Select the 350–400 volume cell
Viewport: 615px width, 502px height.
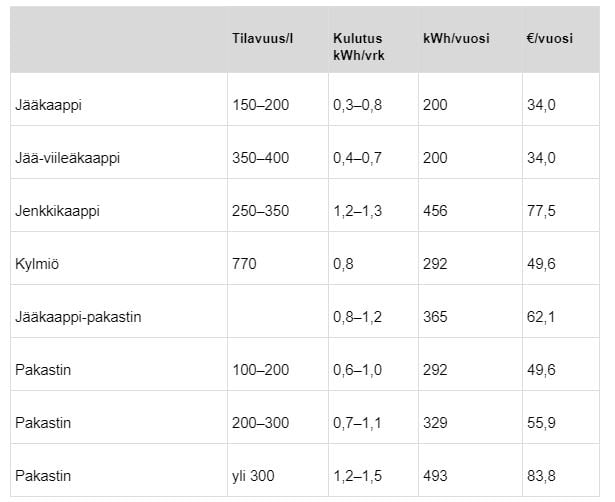click(260, 158)
